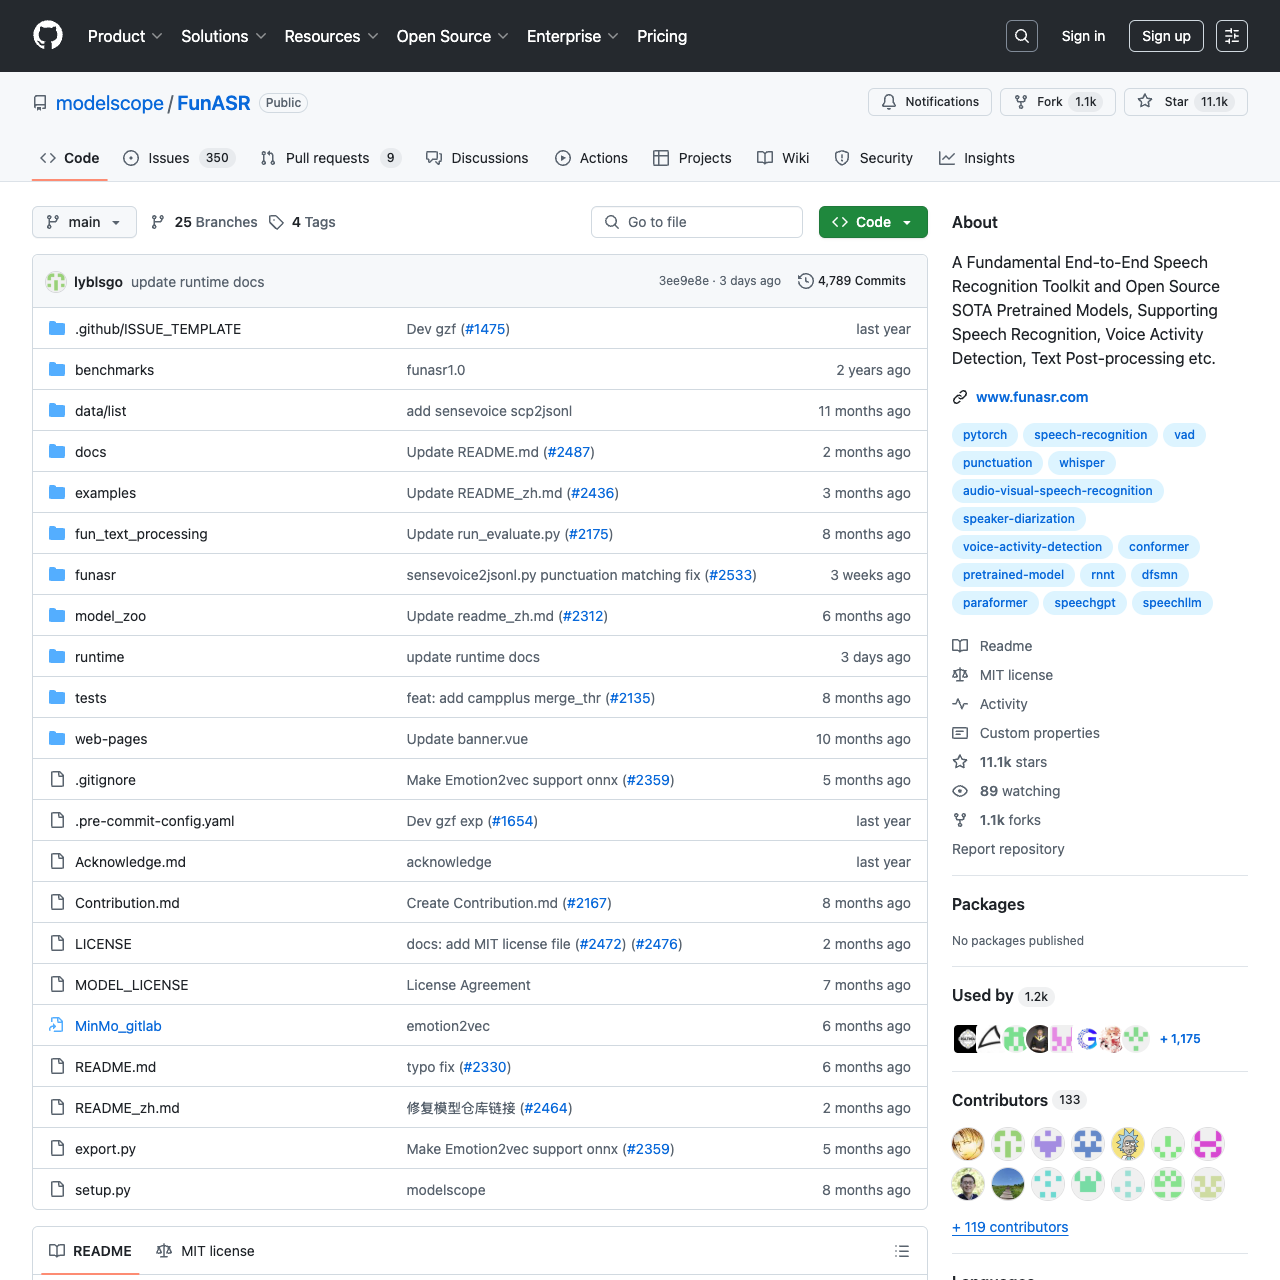Open the search magnifier button
The image size is (1280, 1280).
(1022, 36)
